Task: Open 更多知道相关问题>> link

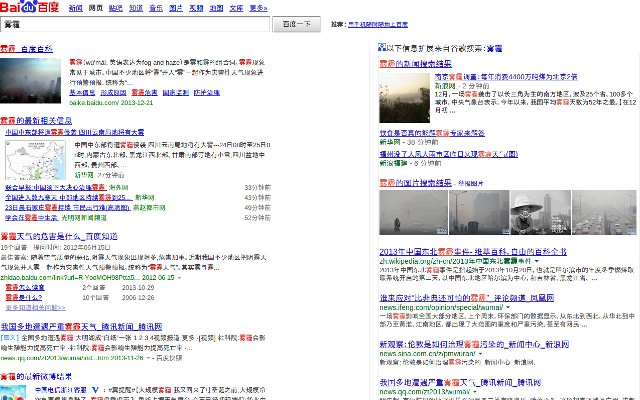Action: pyautogui.click(x=36, y=307)
